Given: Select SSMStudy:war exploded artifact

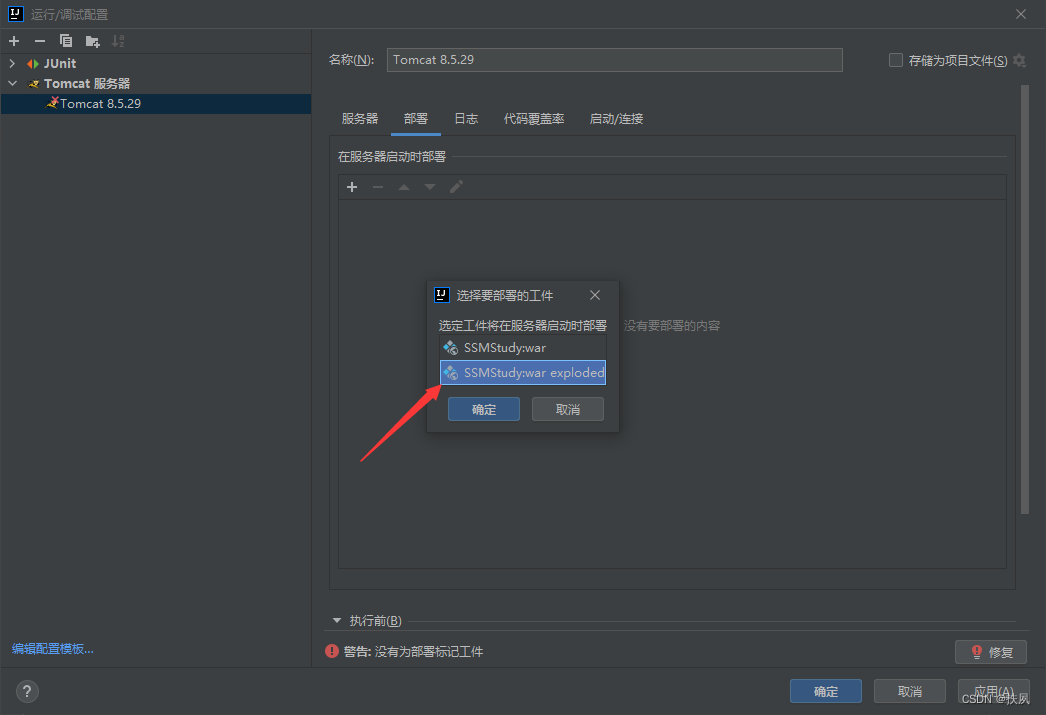Looking at the screenshot, I should 523,373.
